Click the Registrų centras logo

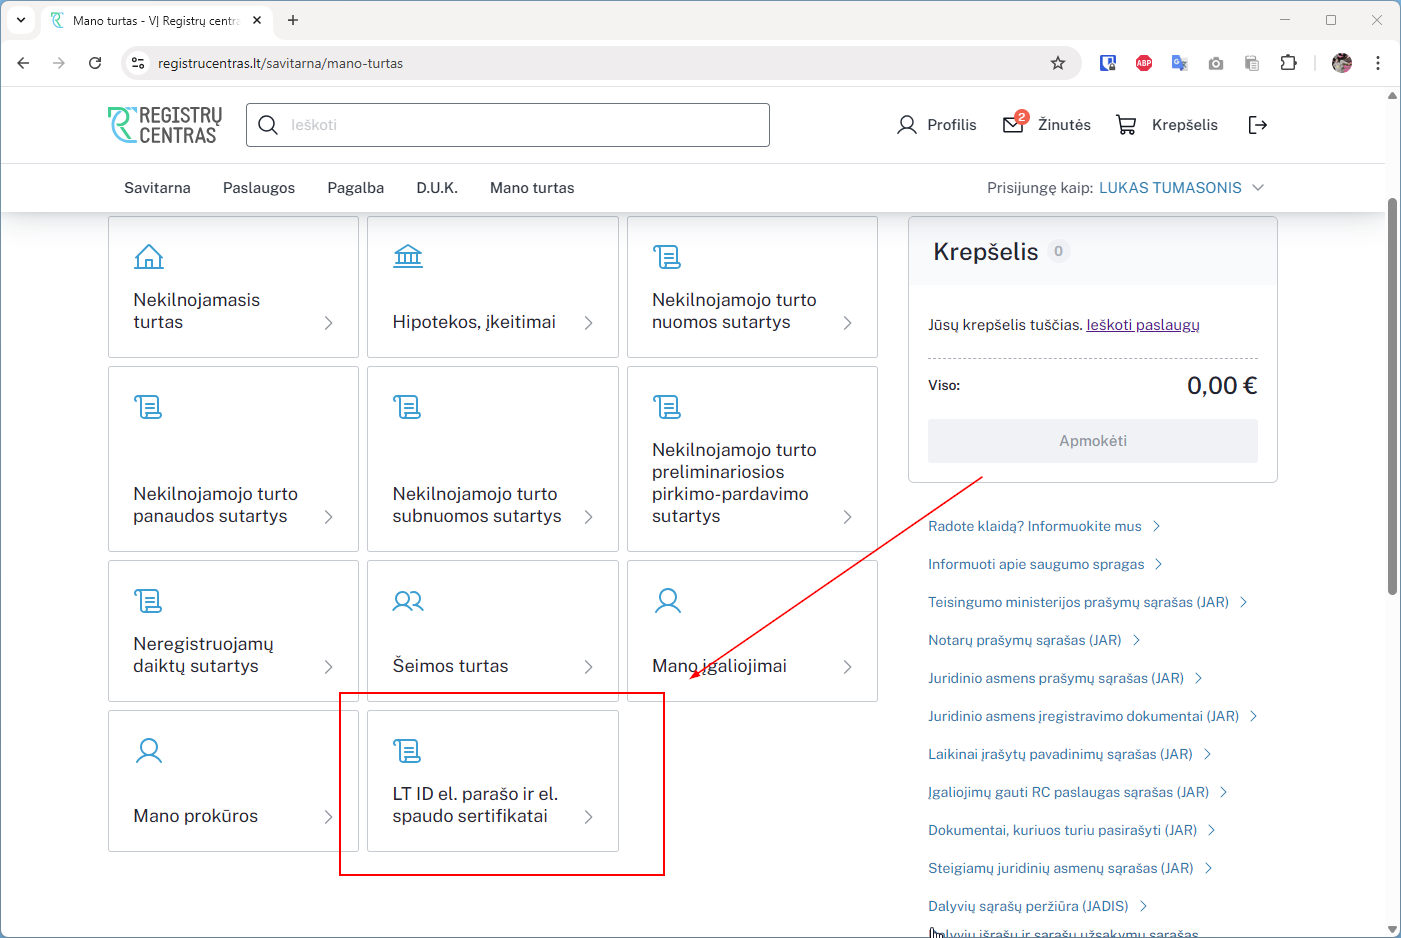coord(165,125)
